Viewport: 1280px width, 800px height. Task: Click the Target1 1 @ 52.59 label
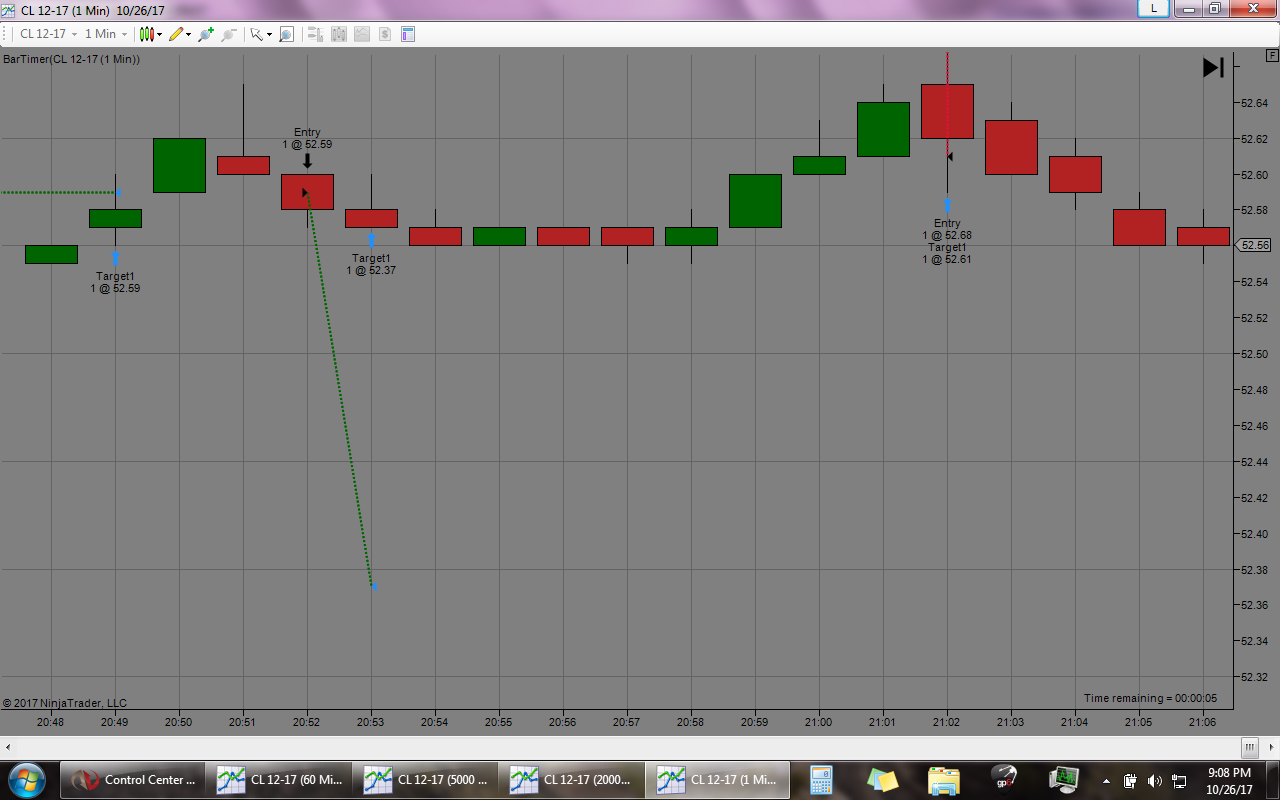(115, 282)
